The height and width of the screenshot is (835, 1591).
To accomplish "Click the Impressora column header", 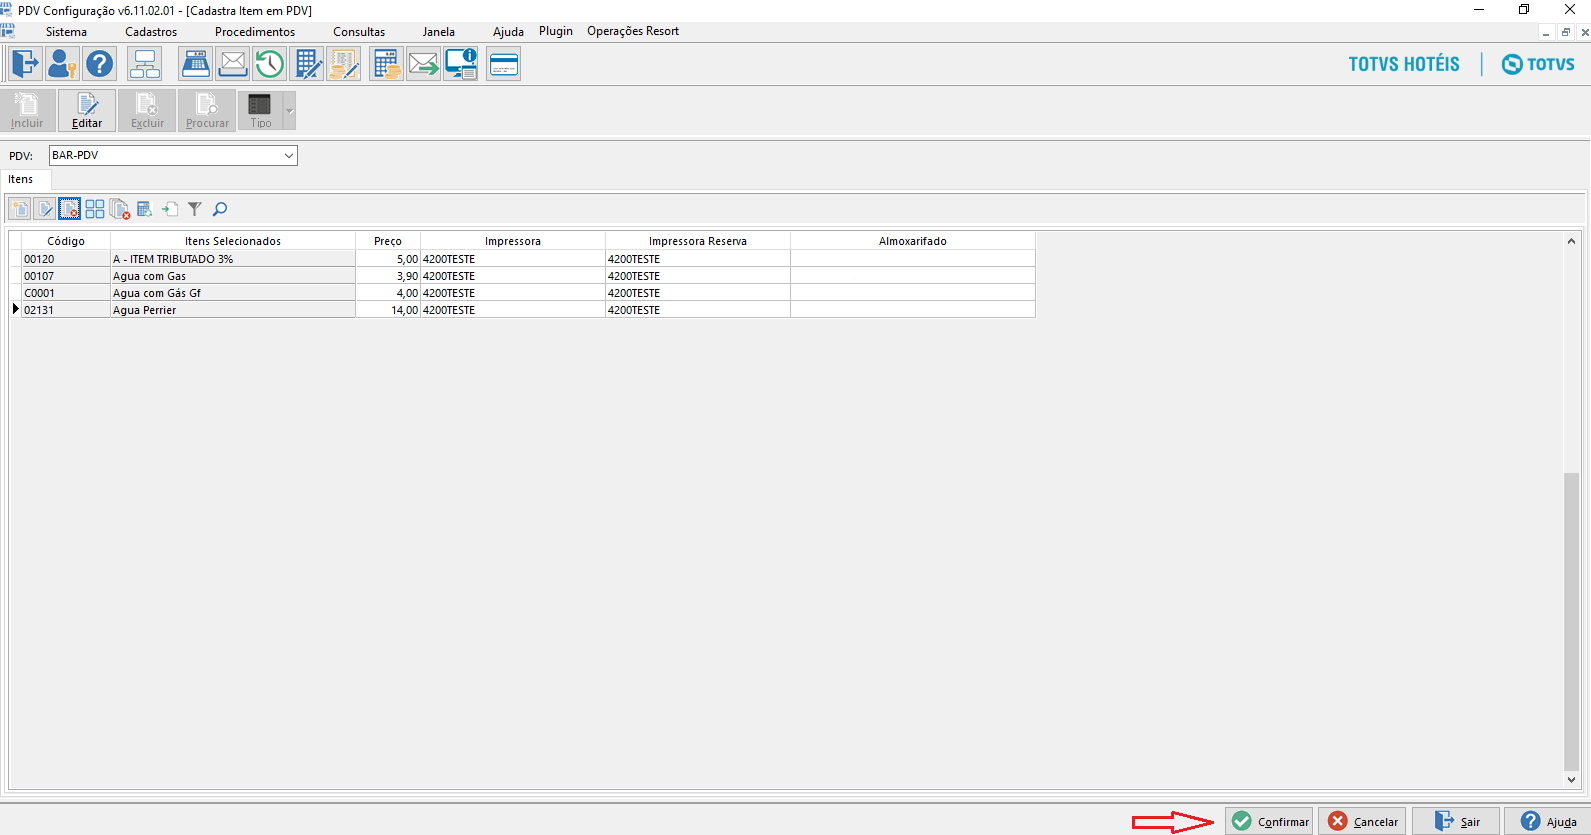I will [513, 241].
